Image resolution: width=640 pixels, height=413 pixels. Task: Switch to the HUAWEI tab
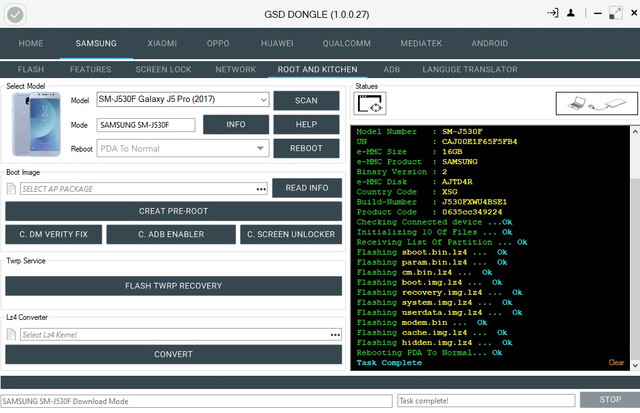[277, 43]
